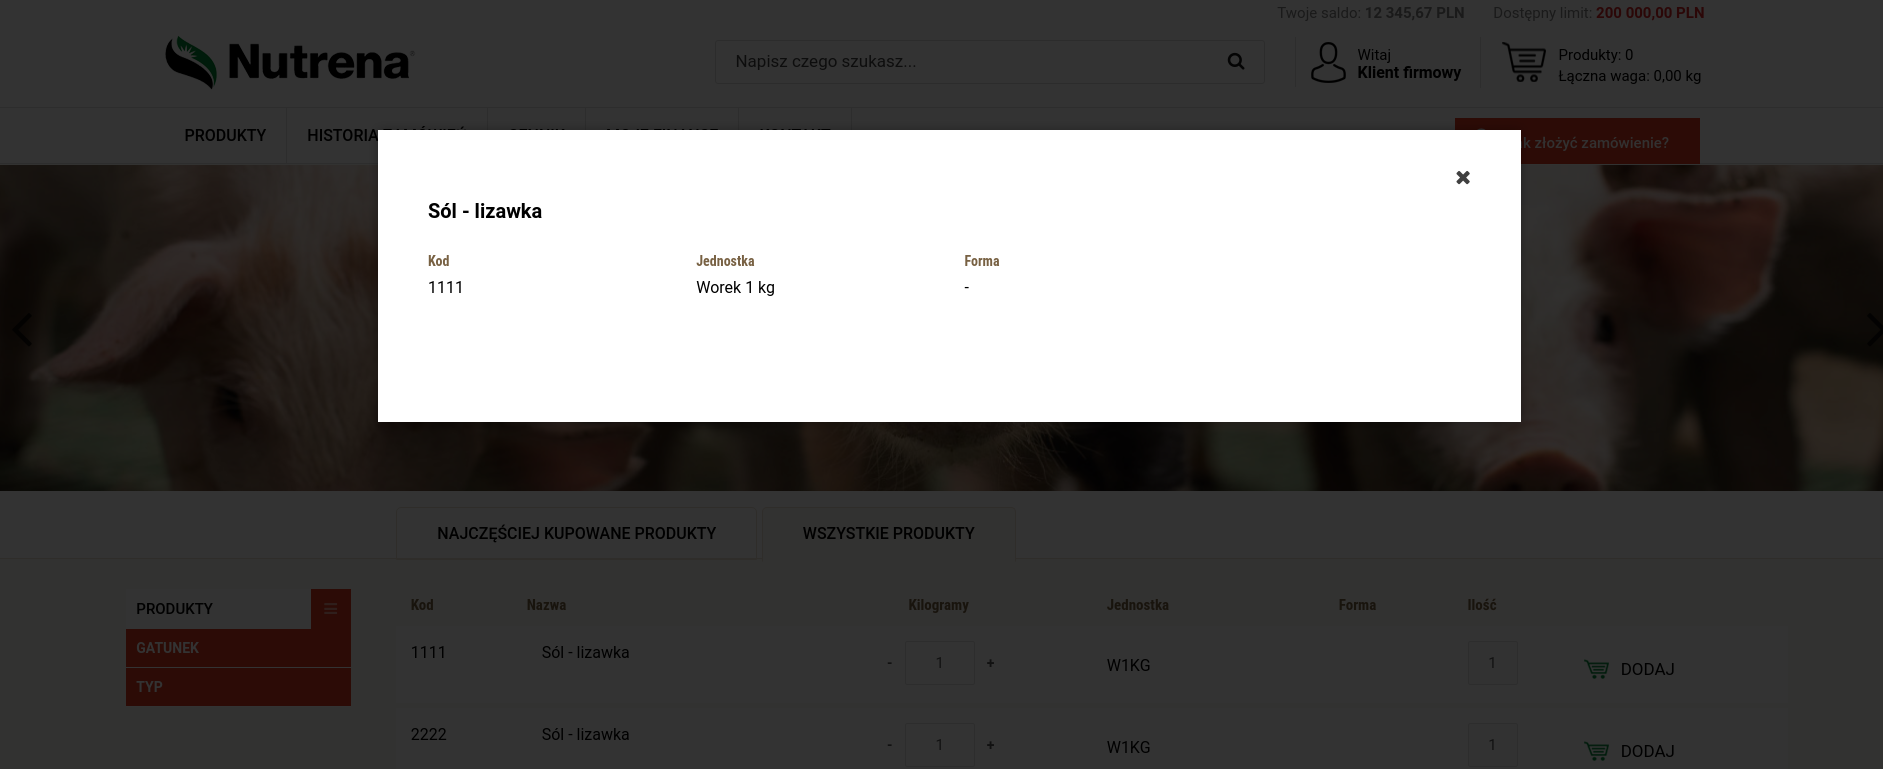Select Worek 1 kg value in dialog
1883x769 pixels.
click(x=735, y=288)
